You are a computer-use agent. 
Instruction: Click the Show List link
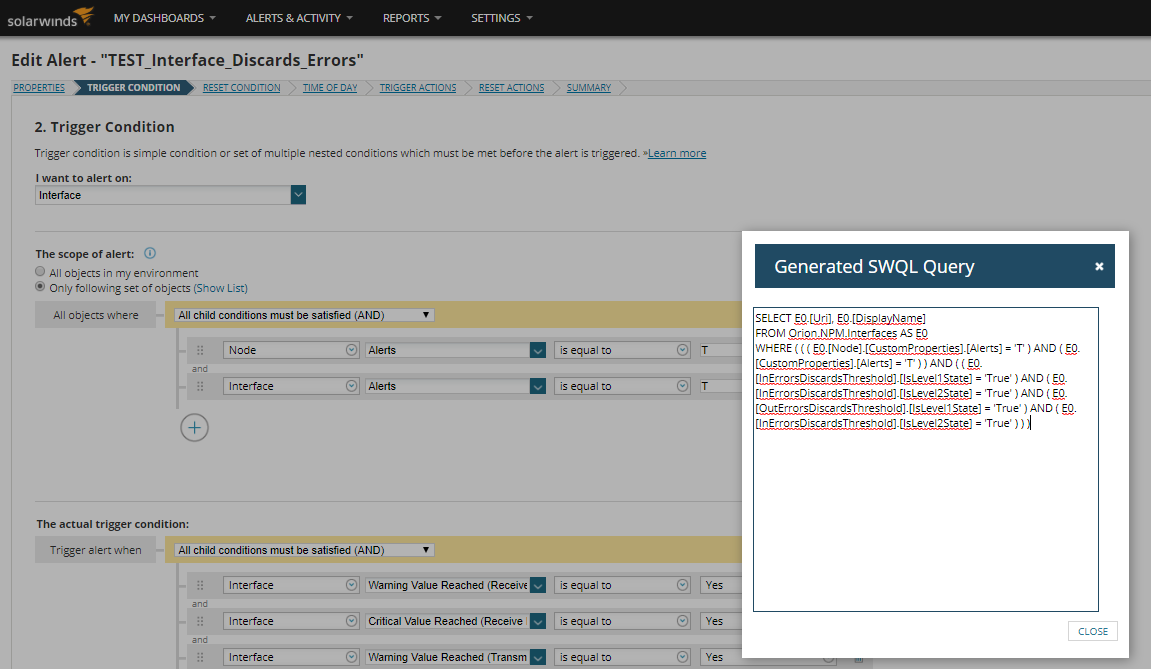pyautogui.click(x=220, y=288)
